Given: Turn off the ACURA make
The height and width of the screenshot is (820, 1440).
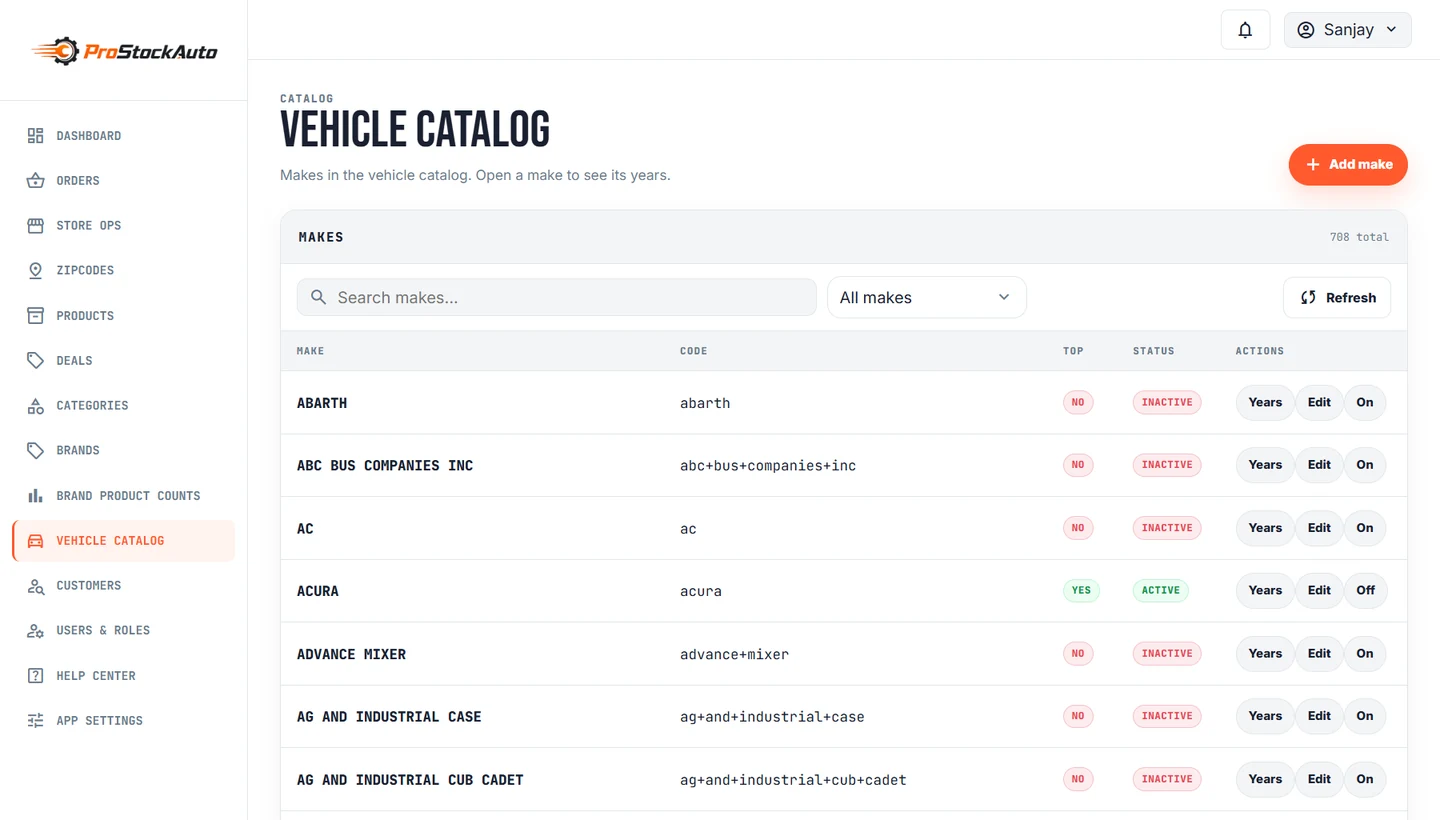Looking at the screenshot, I should (x=1365, y=591).
